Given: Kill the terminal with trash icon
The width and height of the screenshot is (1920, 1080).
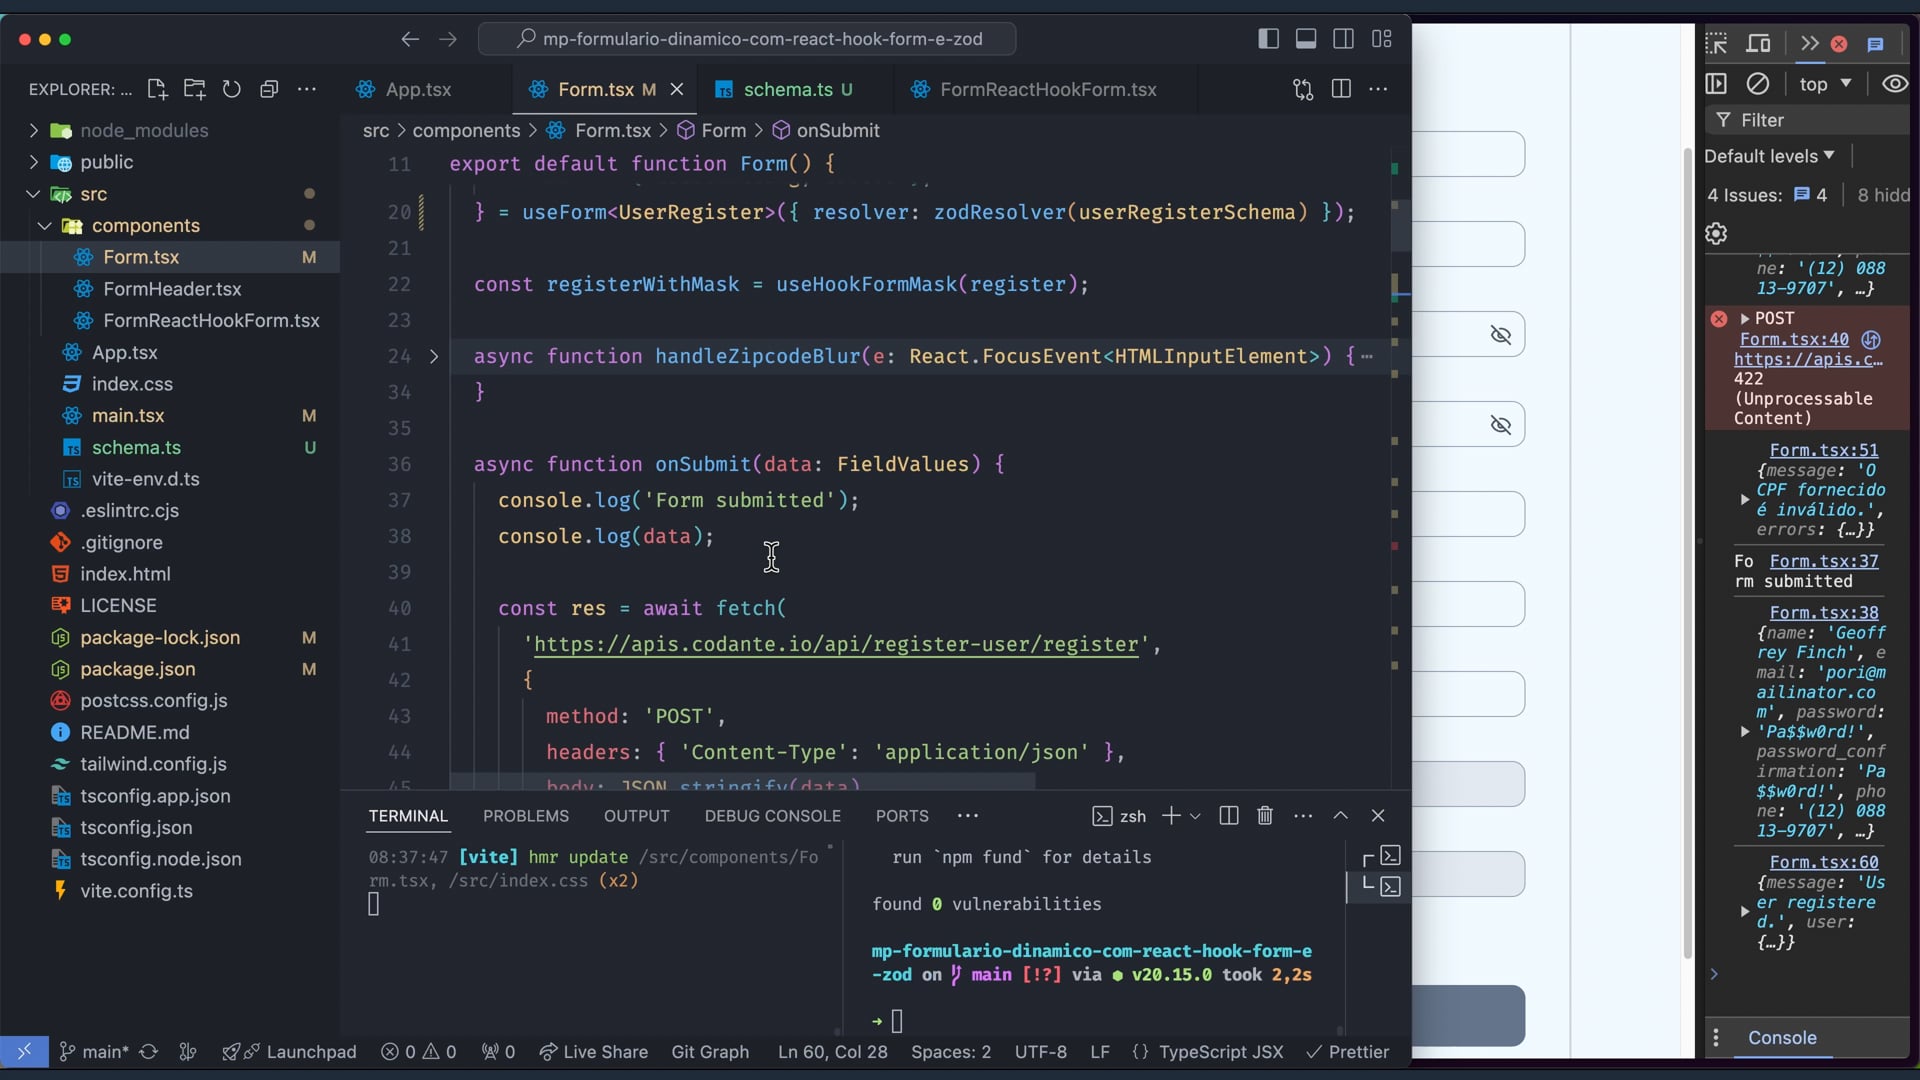Looking at the screenshot, I should [x=1265, y=816].
